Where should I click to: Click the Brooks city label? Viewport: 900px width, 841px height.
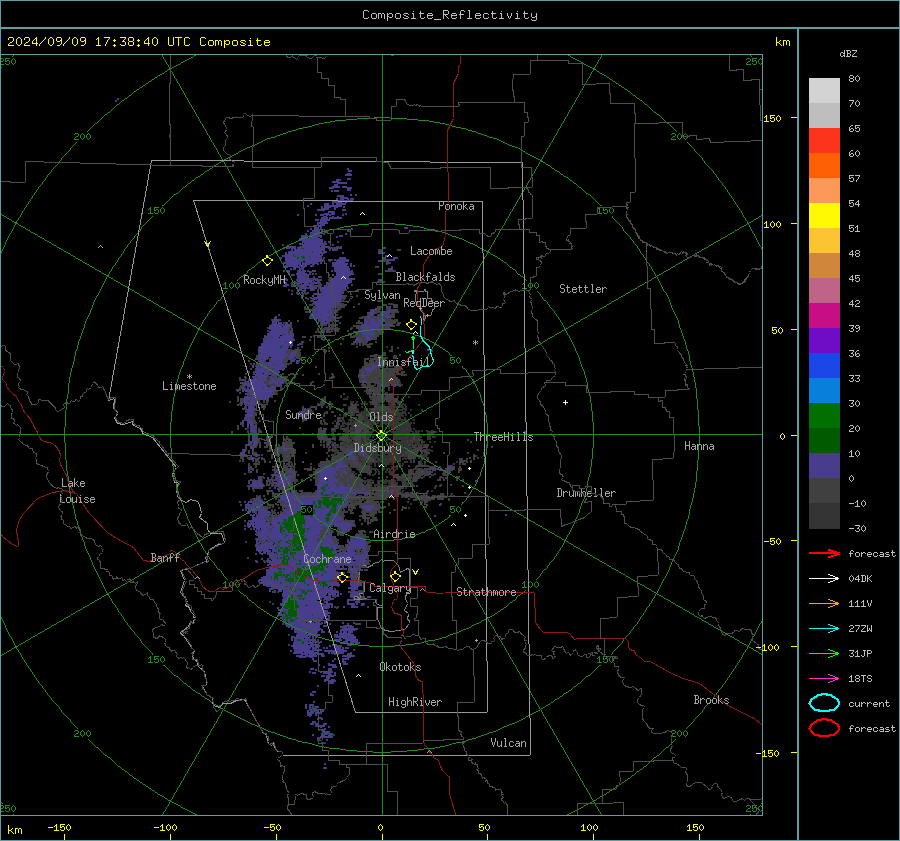(711, 700)
